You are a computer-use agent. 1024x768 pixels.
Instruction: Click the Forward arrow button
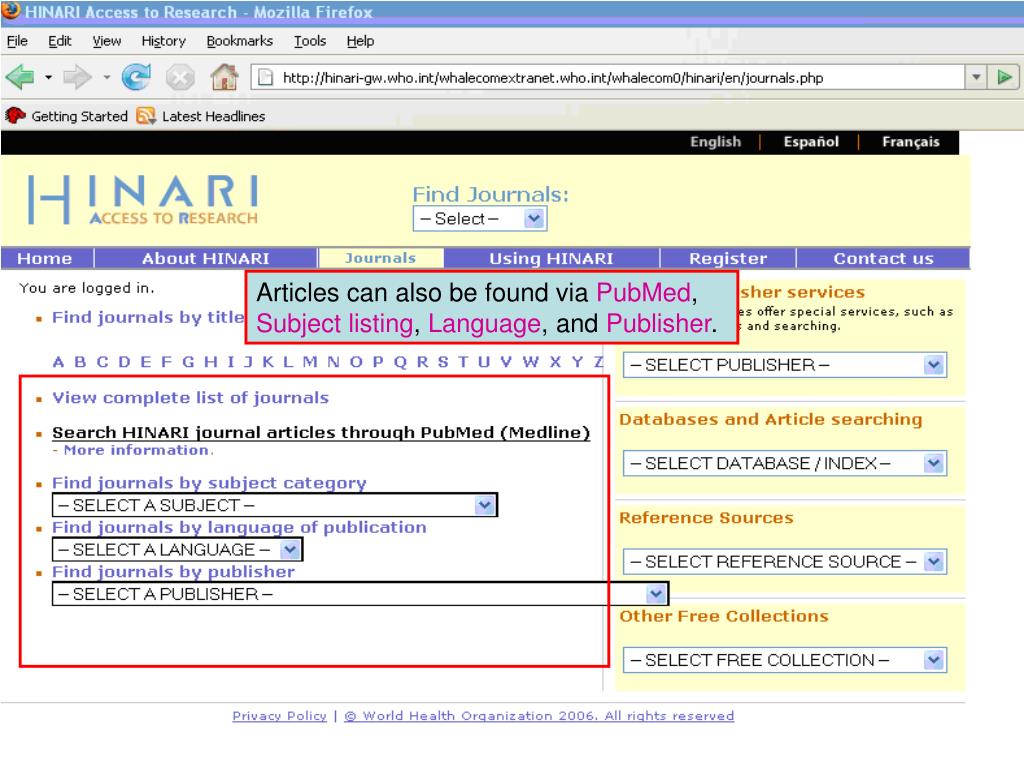(76, 78)
